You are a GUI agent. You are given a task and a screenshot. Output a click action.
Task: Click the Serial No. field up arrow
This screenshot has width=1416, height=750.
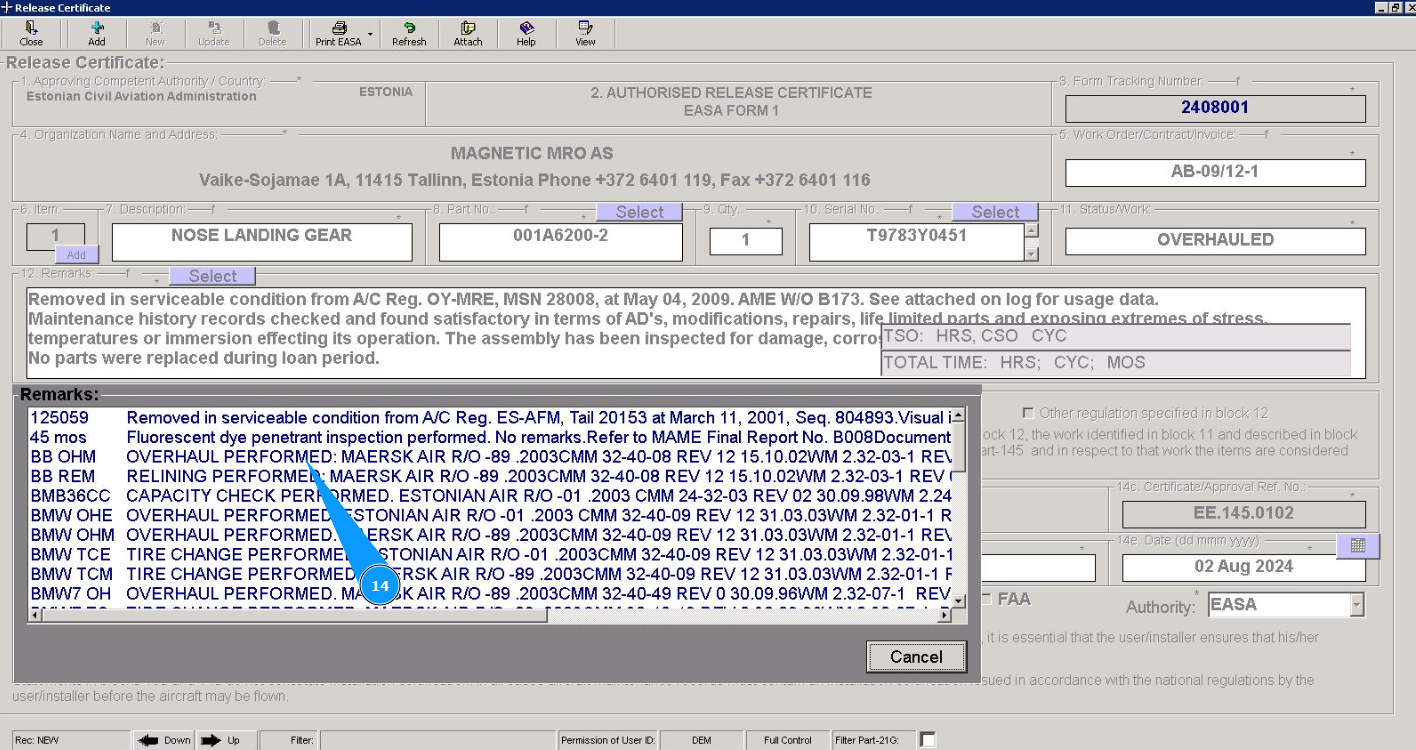(x=1033, y=231)
